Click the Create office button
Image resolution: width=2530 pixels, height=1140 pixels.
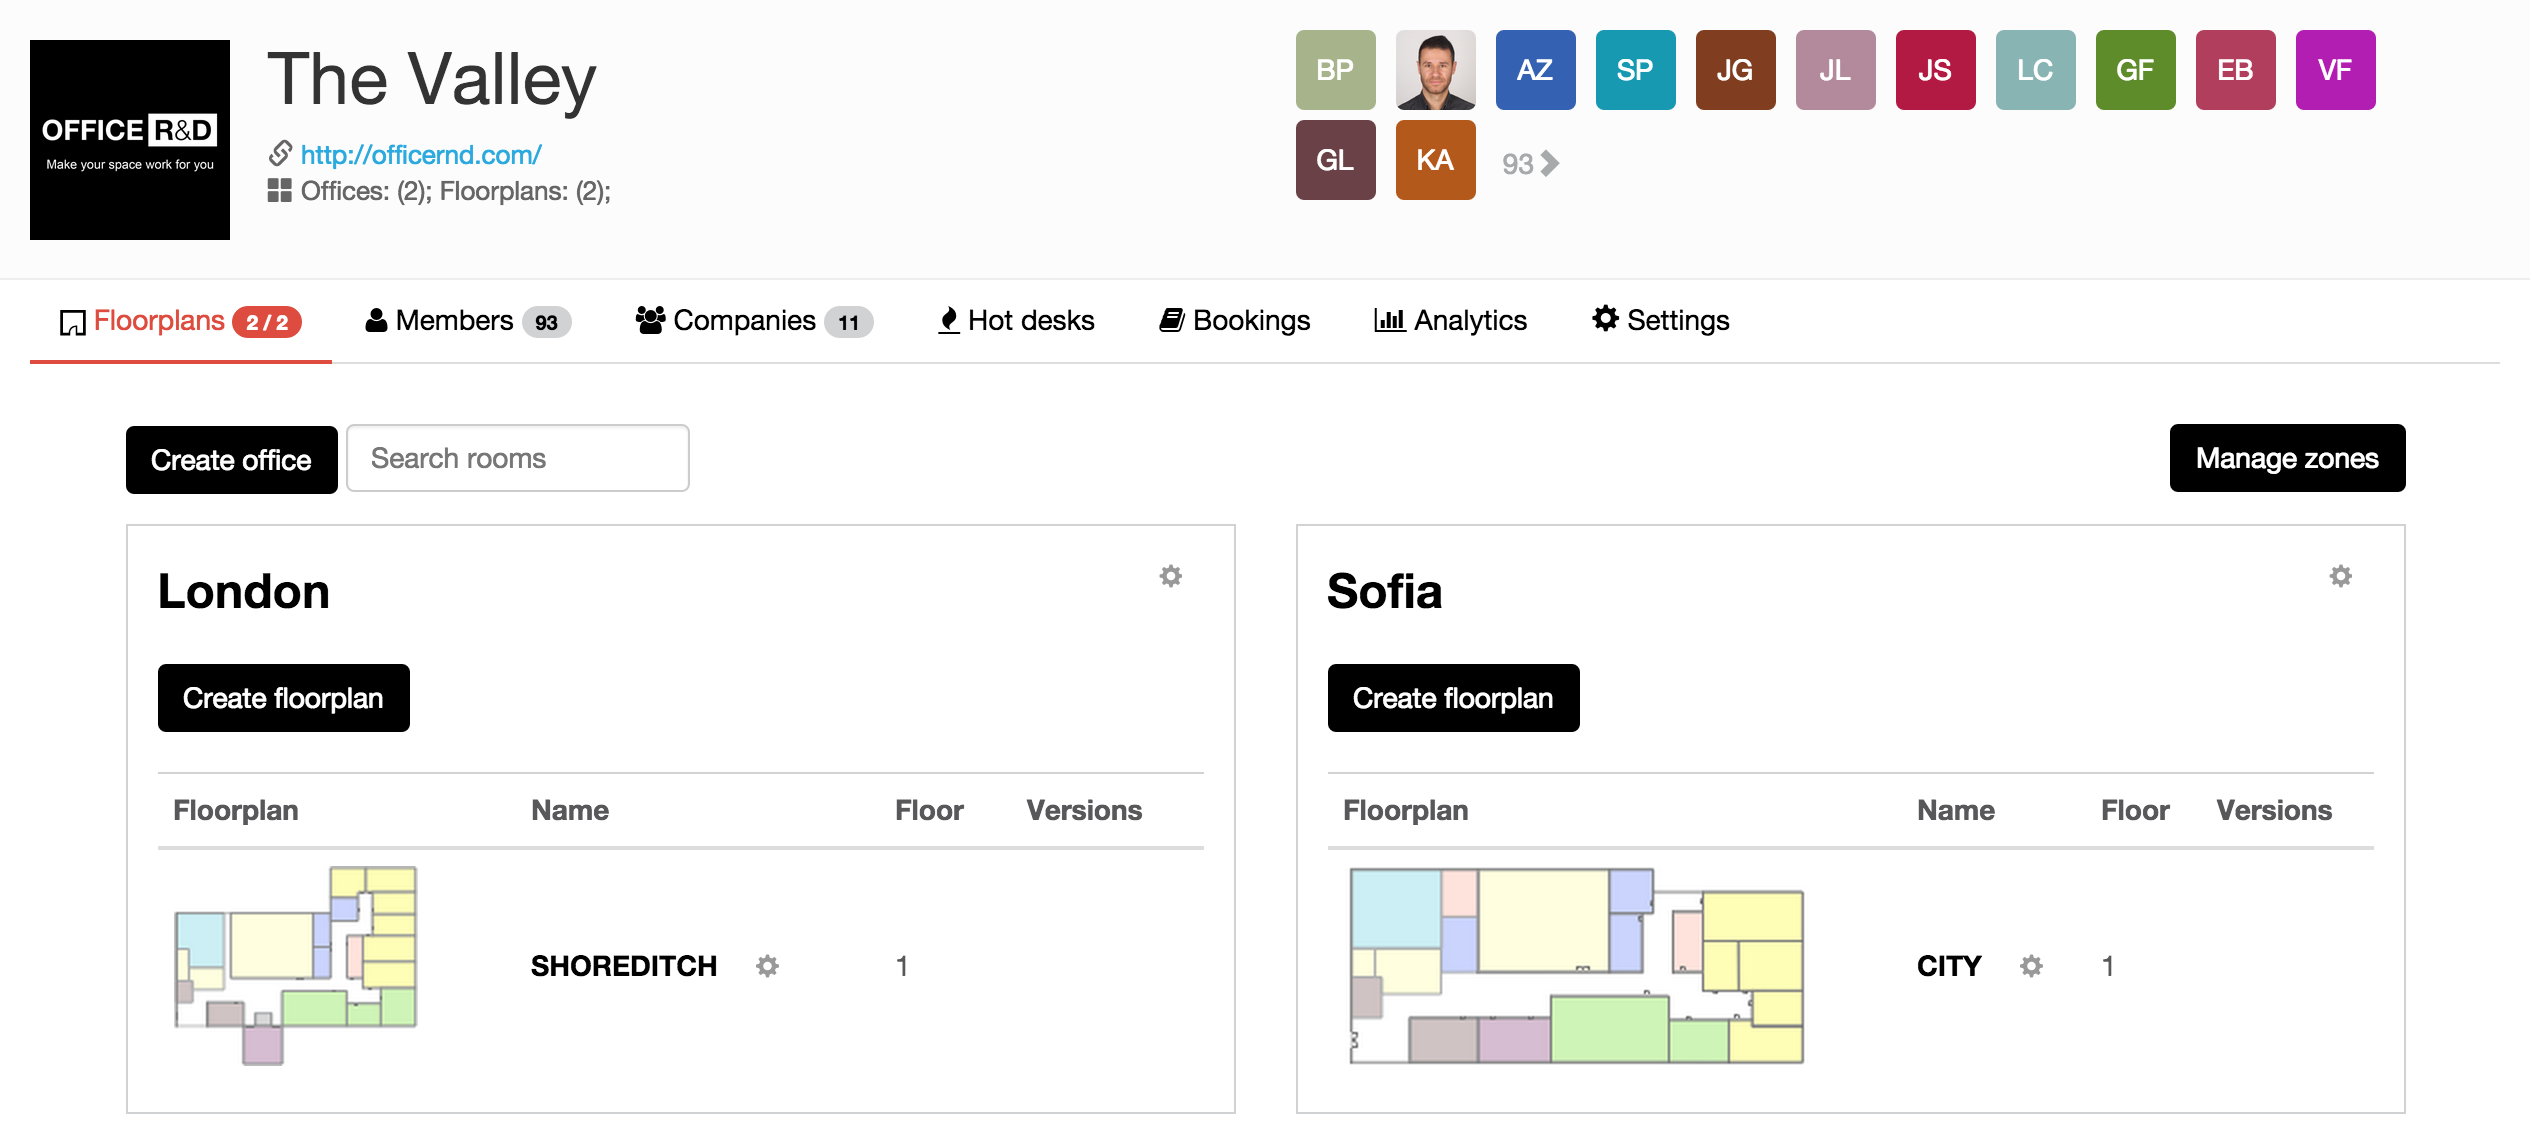click(231, 460)
